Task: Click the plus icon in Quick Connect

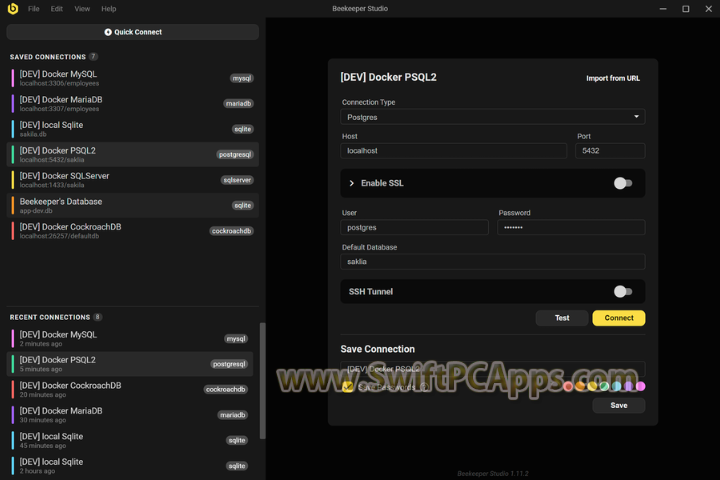Action: 108,32
